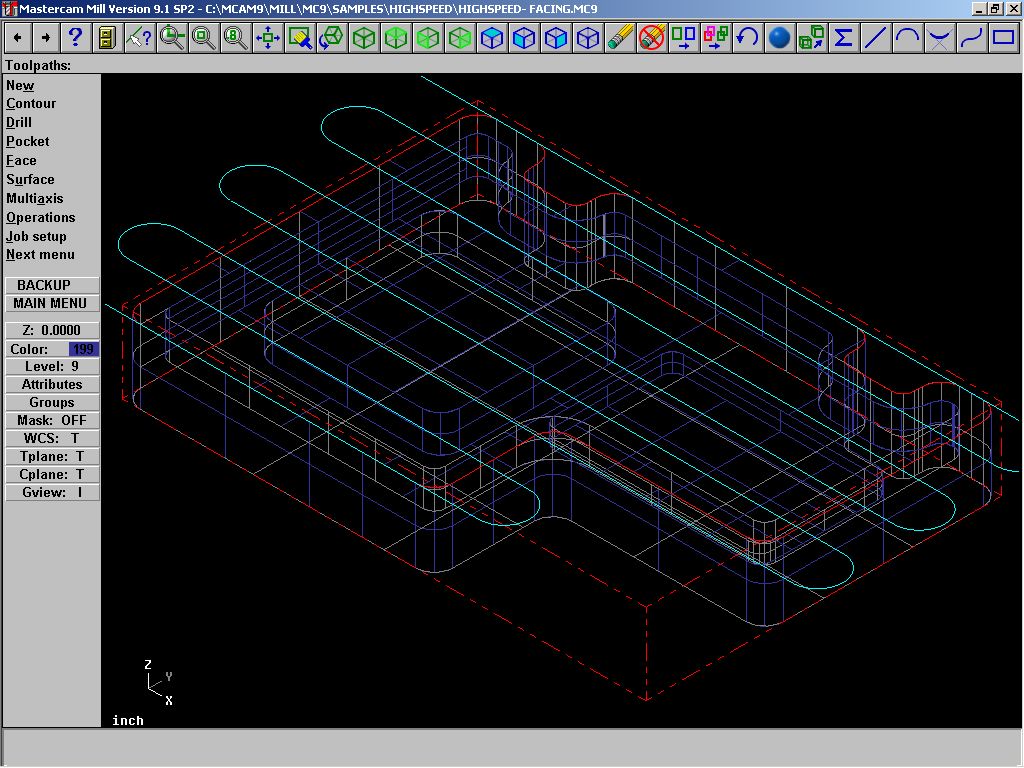This screenshot has height=768, width=1024.
Task: Select the Delete pencil-eraser tool
Action: 620,38
